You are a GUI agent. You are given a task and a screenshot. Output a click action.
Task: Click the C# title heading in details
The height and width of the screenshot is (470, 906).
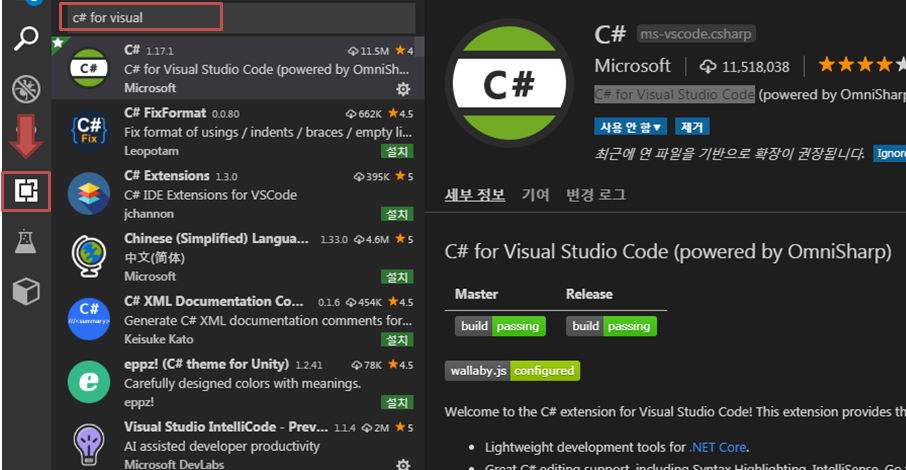pos(610,34)
